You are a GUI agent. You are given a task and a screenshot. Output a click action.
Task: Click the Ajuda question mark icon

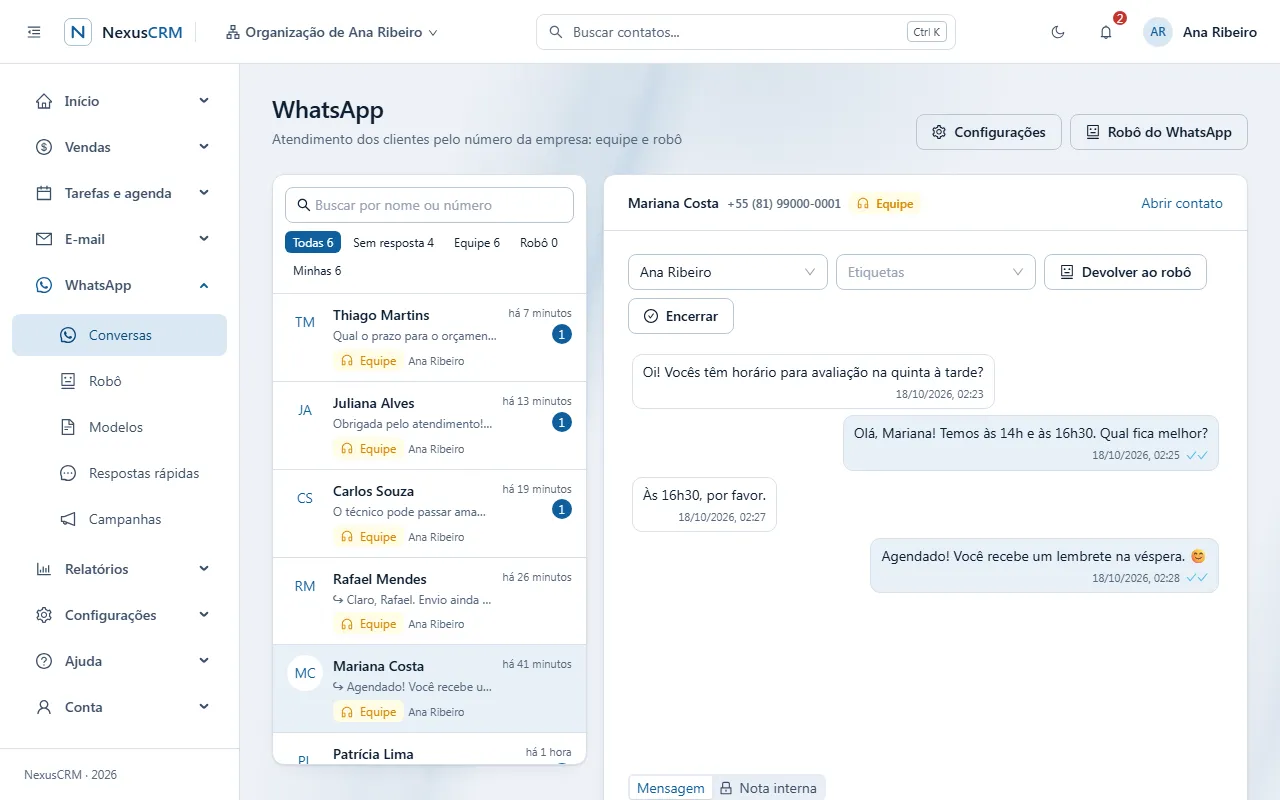click(x=44, y=661)
